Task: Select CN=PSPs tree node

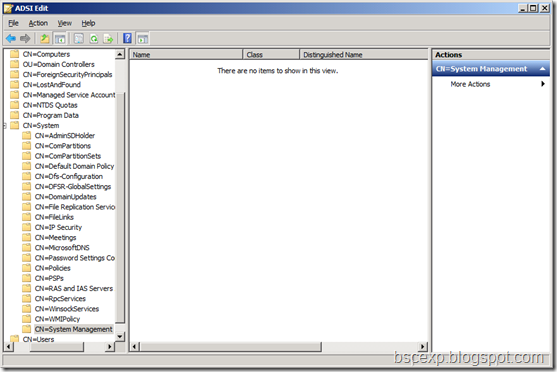Action: [x=49, y=278]
